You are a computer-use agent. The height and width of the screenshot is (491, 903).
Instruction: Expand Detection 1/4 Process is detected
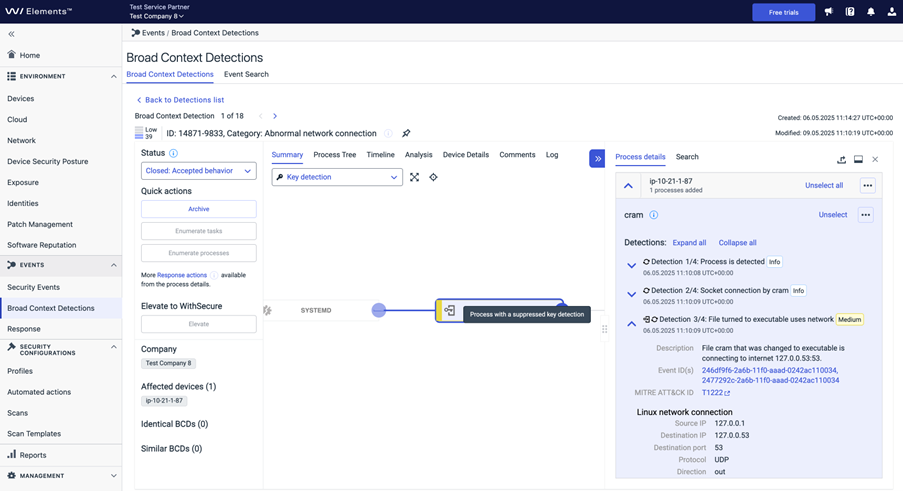tap(631, 265)
